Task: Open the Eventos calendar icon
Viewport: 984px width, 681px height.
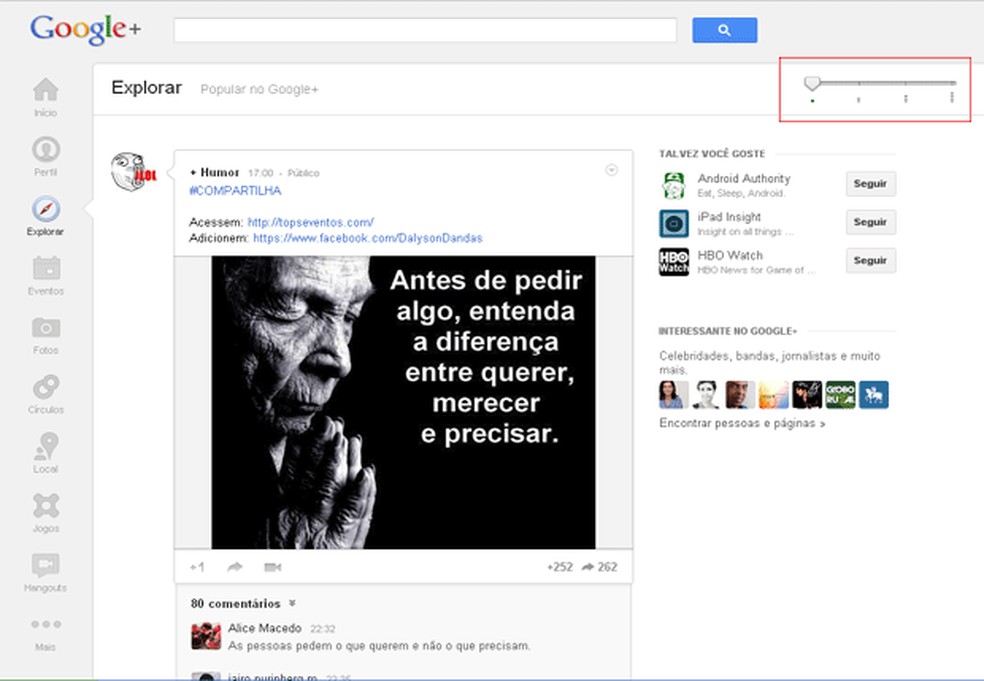Action: click(46, 268)
